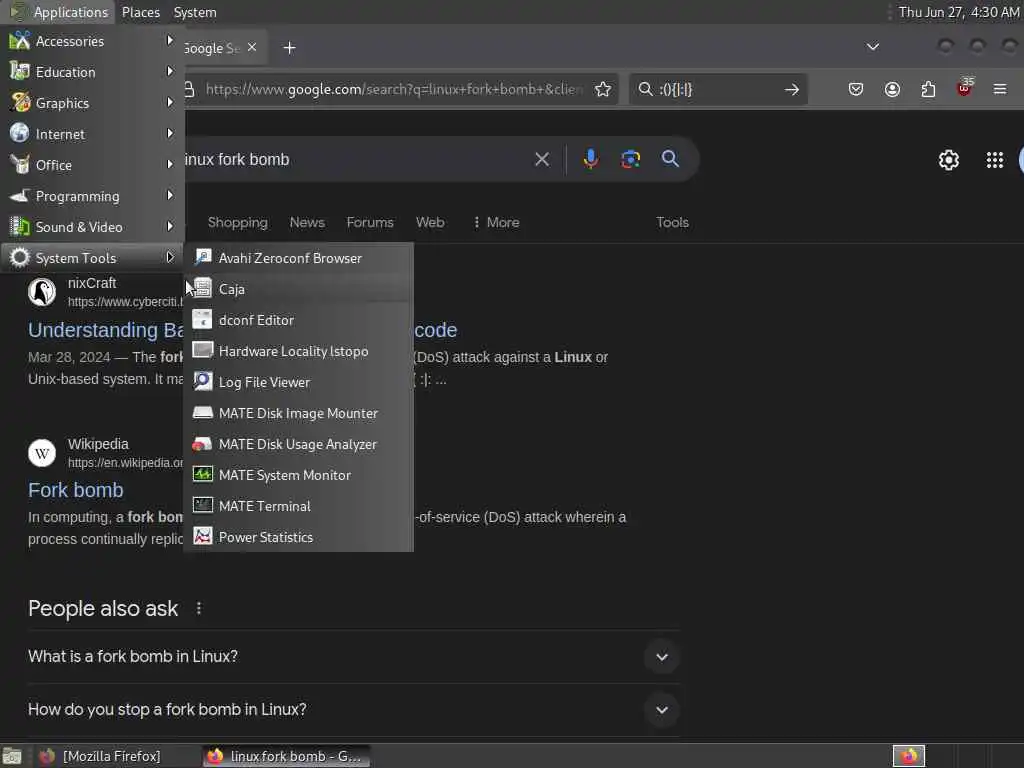Click the Applications menu in the top panel
1024x768 pixels.
(59, 12)
